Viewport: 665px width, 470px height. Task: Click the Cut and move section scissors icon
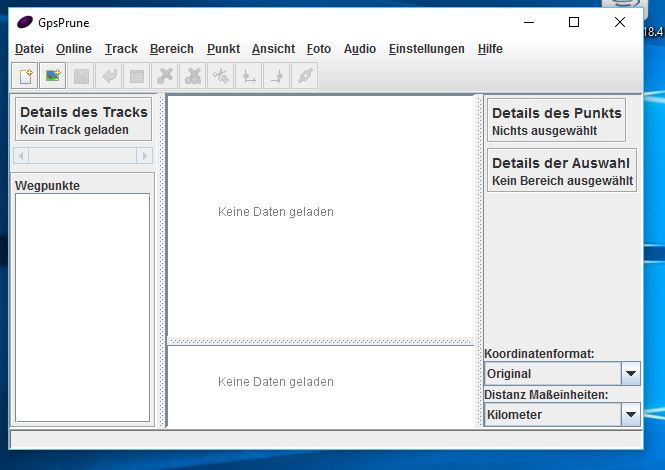221,76
